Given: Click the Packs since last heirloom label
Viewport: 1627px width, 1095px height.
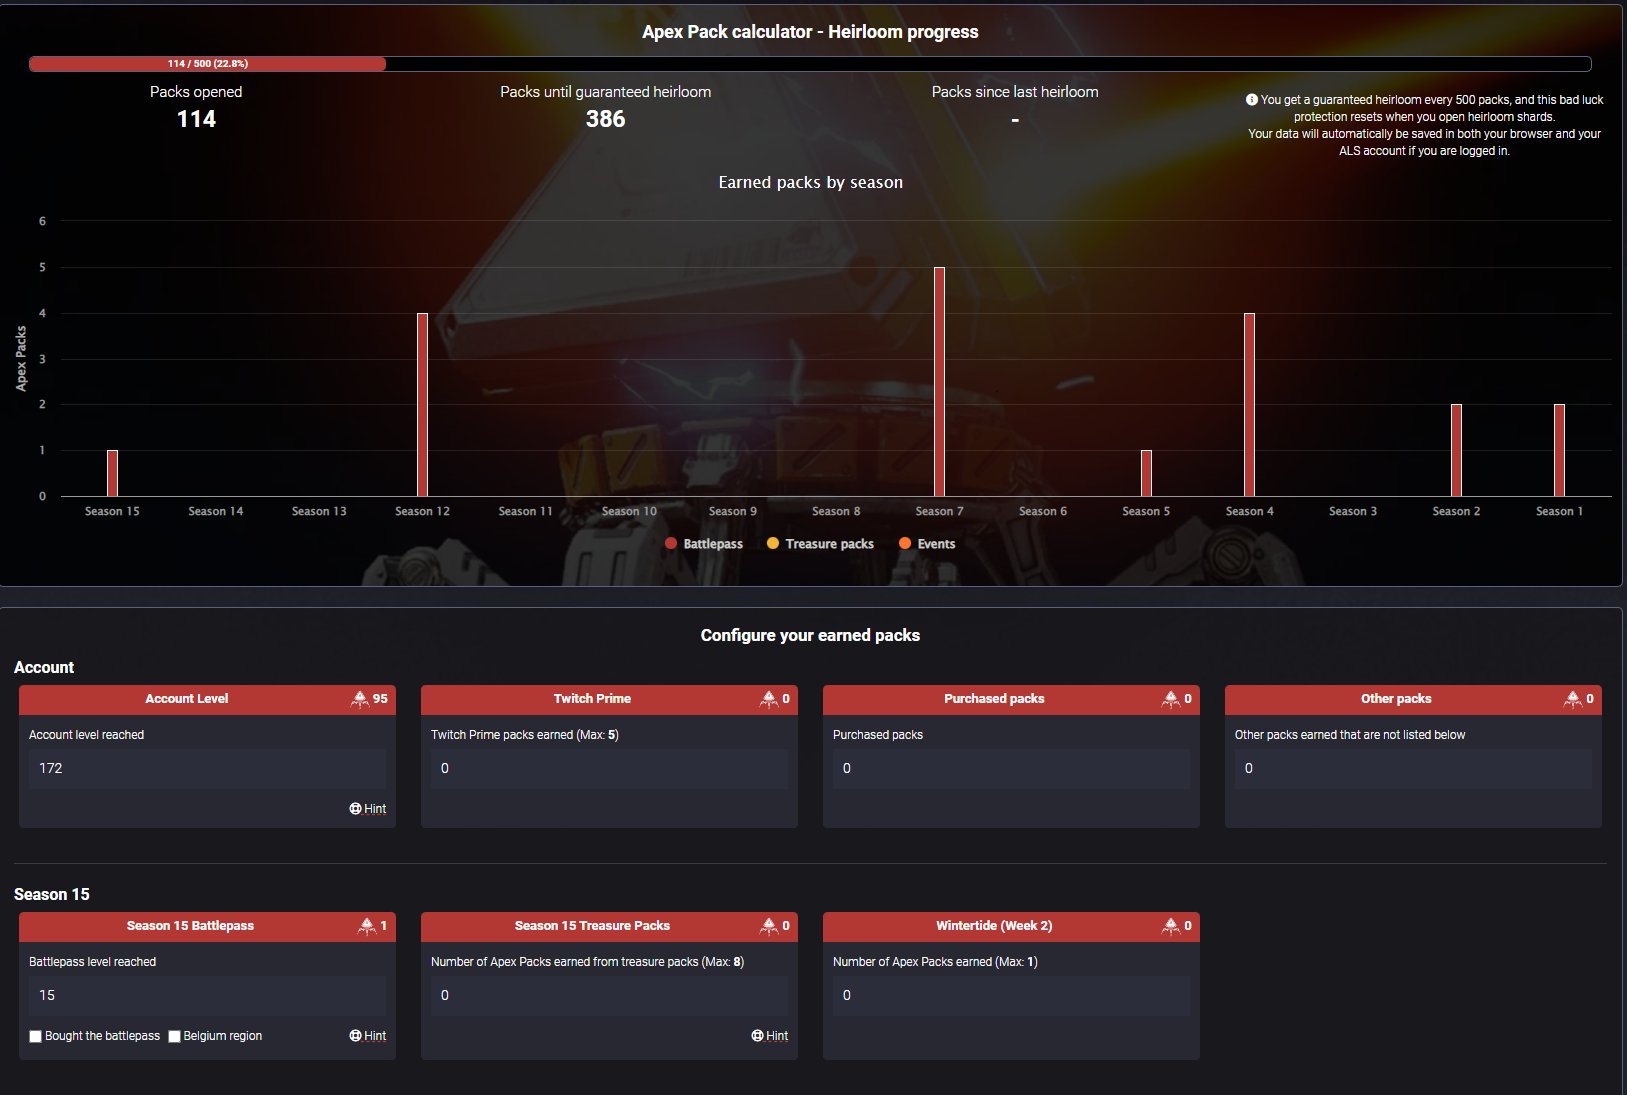Looking at the screenshot, I should (1015, 92).
